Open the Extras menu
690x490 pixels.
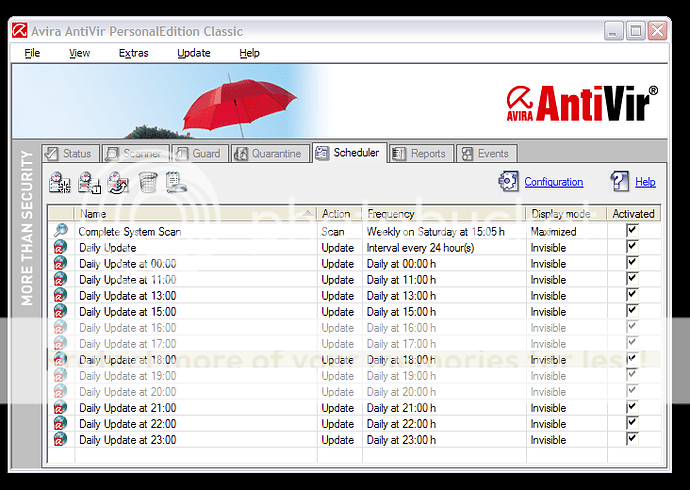(x=133, y=53)
